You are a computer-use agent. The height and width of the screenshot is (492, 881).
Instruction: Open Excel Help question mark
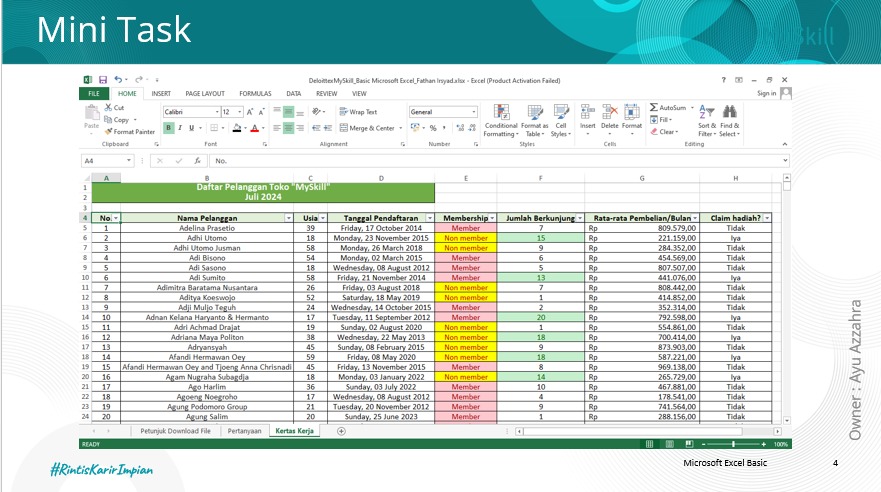pyautogui.click(x=724, y=80)
